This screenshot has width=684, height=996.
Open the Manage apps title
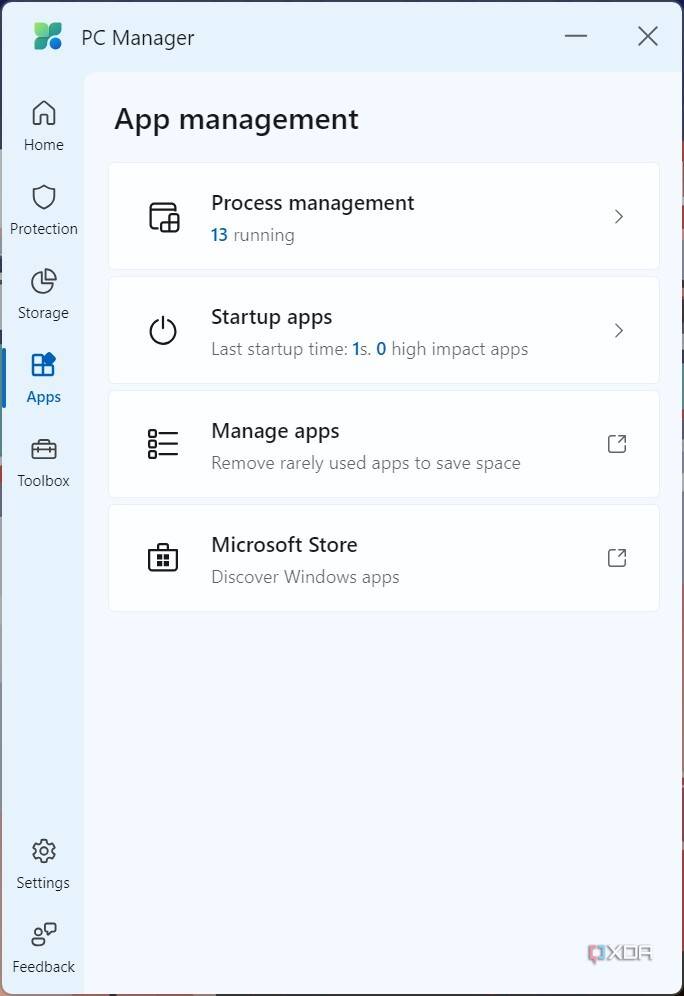click(x=275, y=431)
